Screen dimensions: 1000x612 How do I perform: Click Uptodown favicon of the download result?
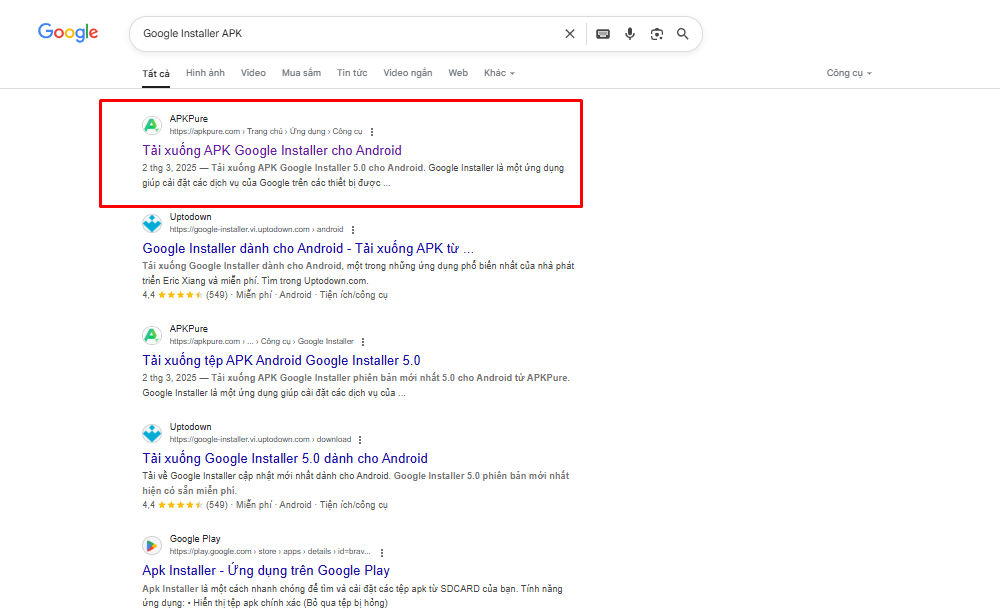click(x=152, y=433)
